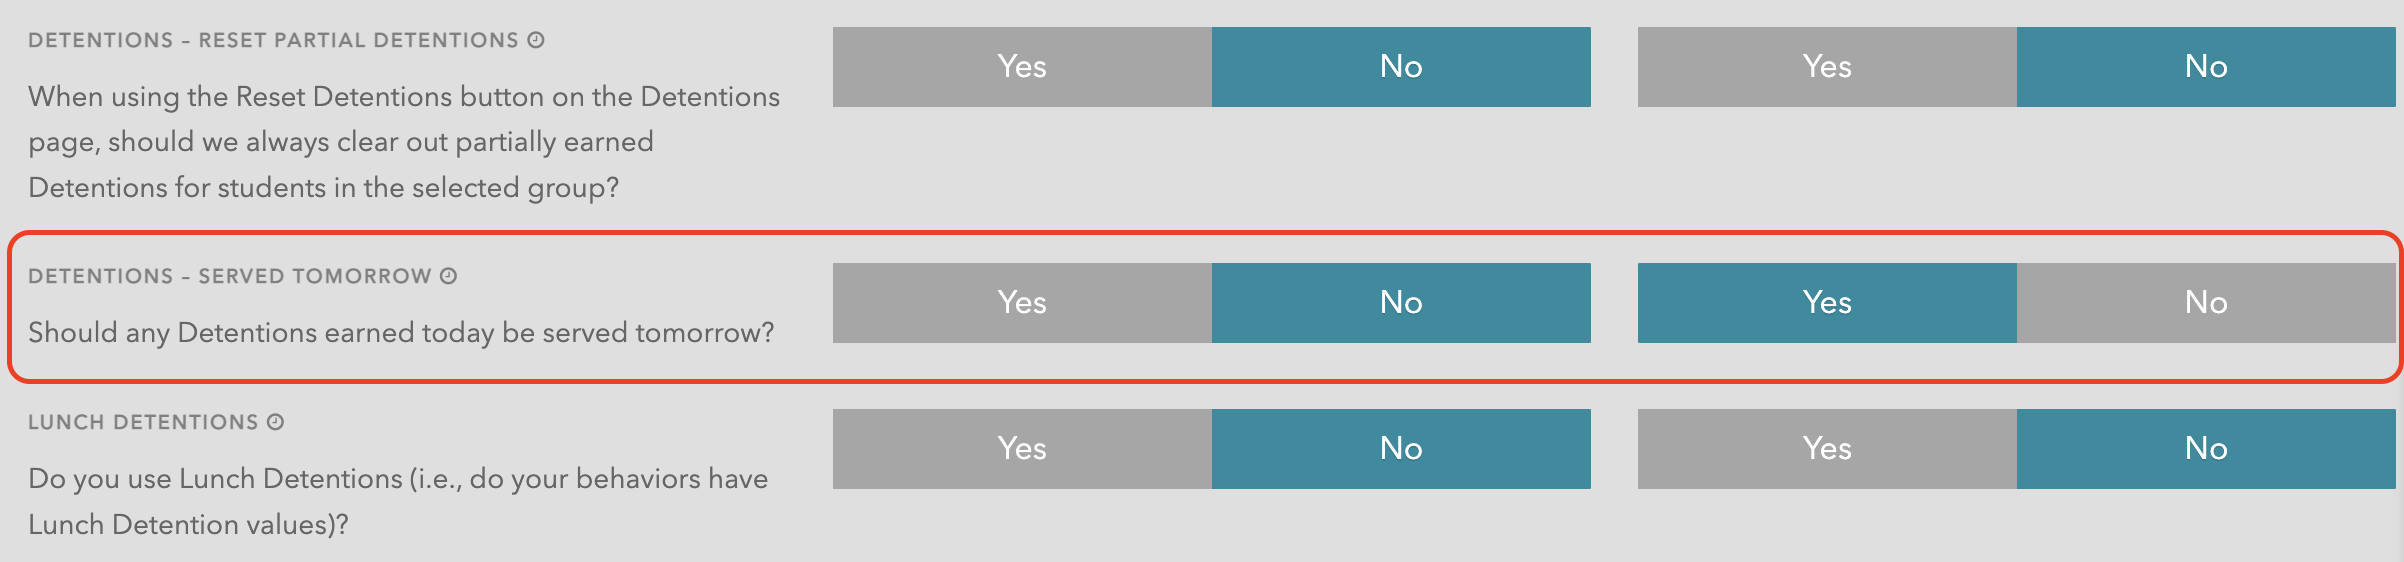Click the Detentions - Reset Partial Detentions heading
2404x562 pixels.
(273, 40)
